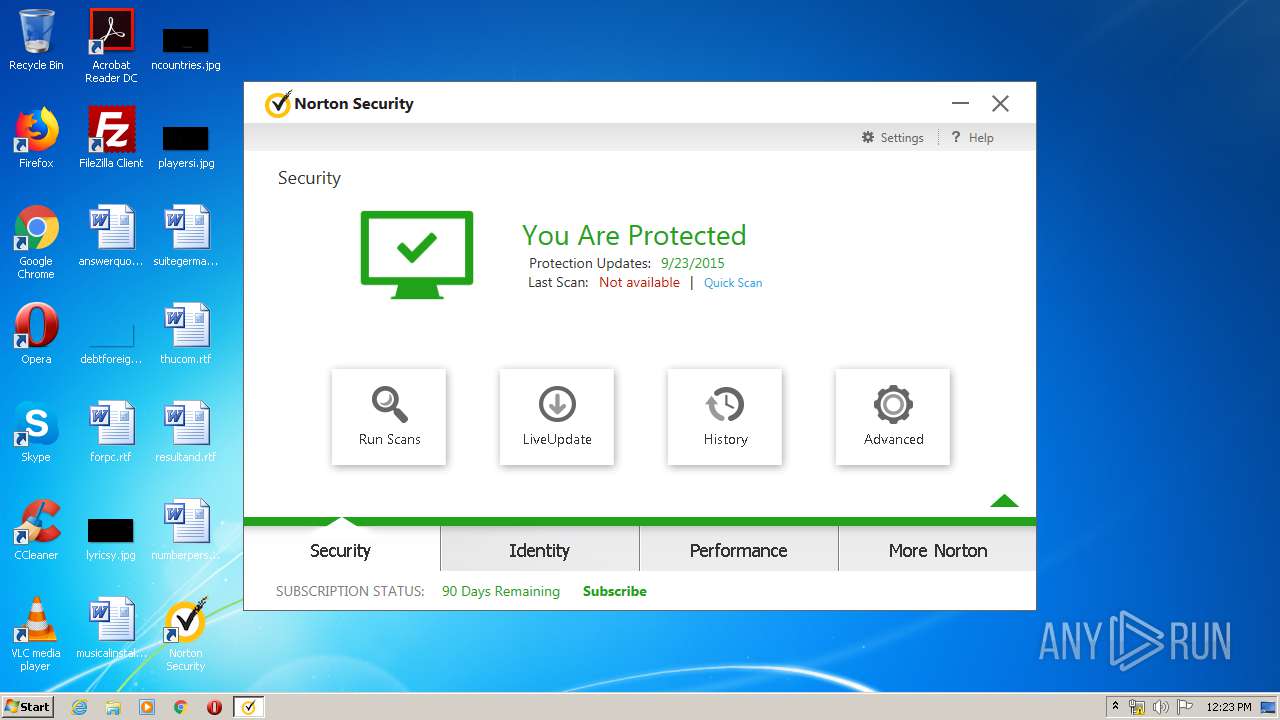Open Internet Explorer from taskbar
Screen dimensions: 1280x720
[x=80, y=707]
